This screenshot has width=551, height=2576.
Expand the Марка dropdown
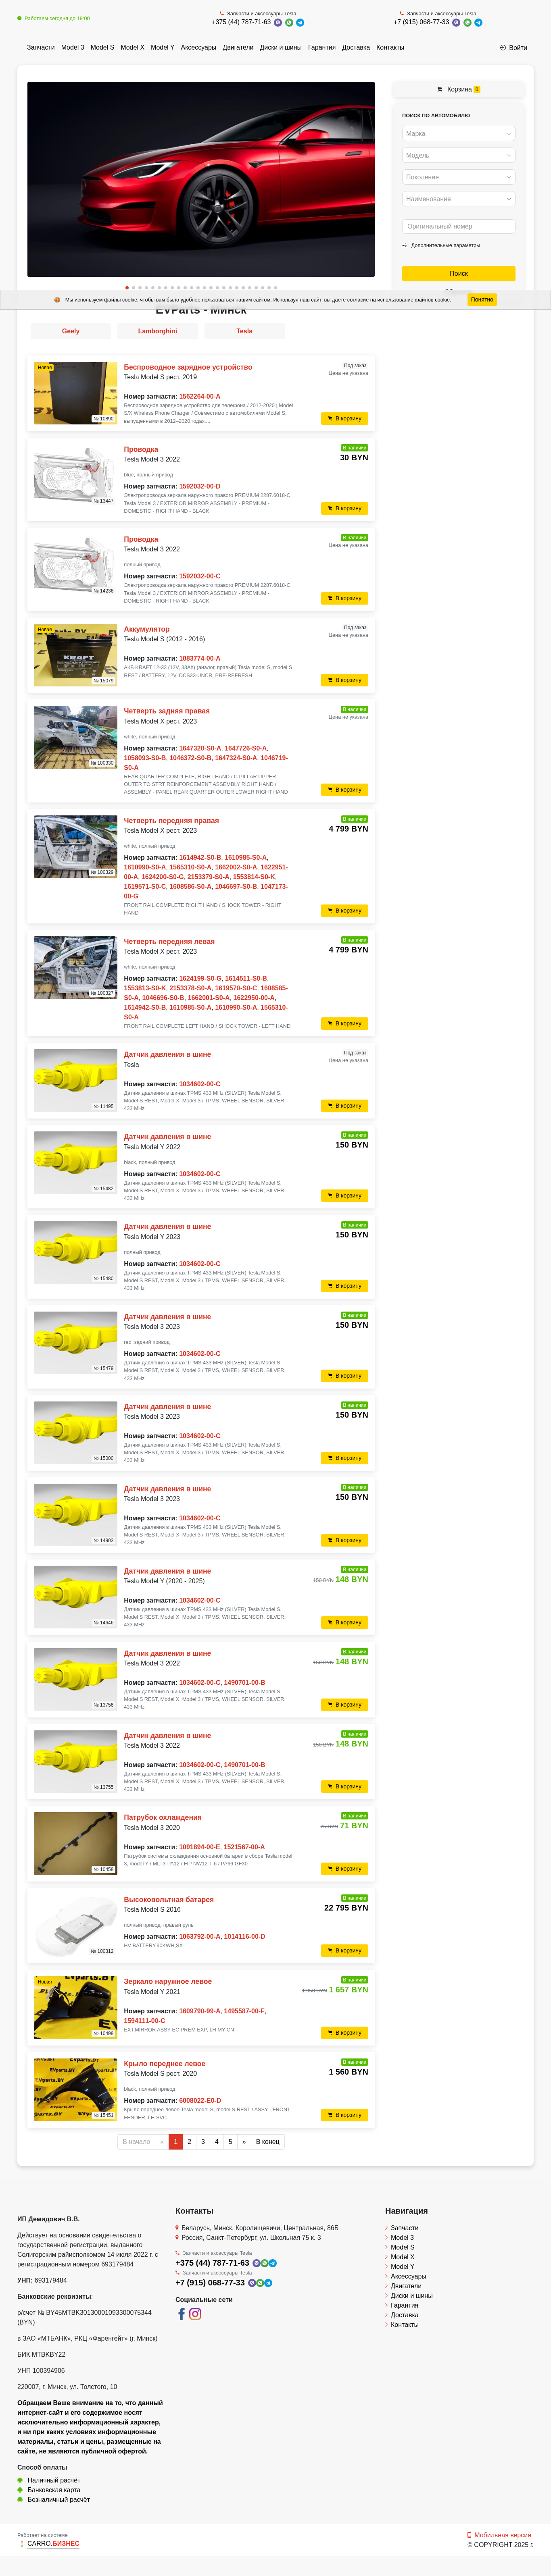coord(459,134)
